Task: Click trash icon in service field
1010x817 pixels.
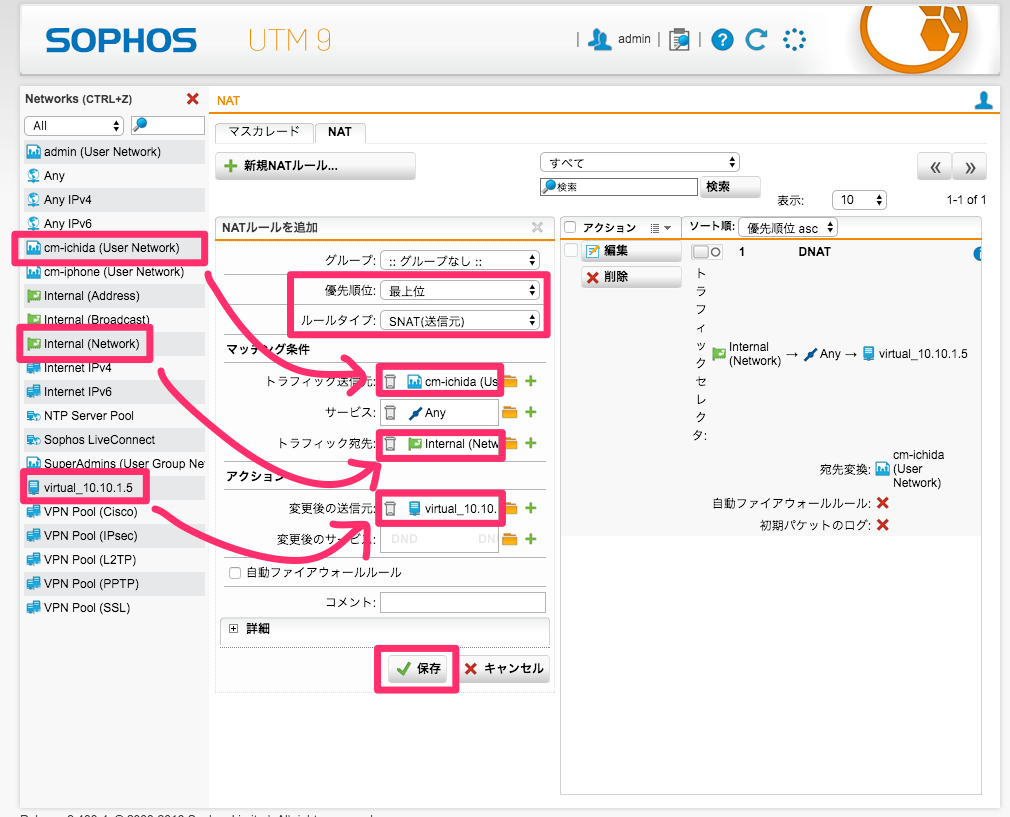Action: click(x=390, y=412)
